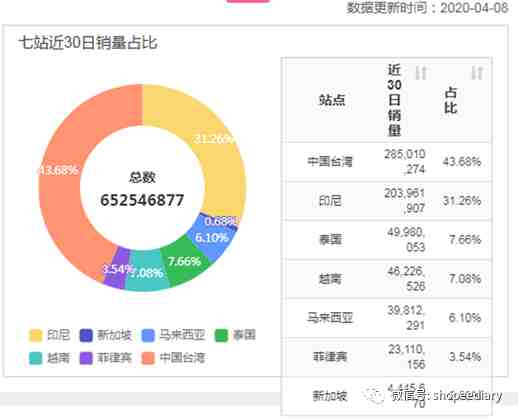518x419 pixels.
Task: Toggle 马来西亚 legend series visibility
Action: point(173,335)
